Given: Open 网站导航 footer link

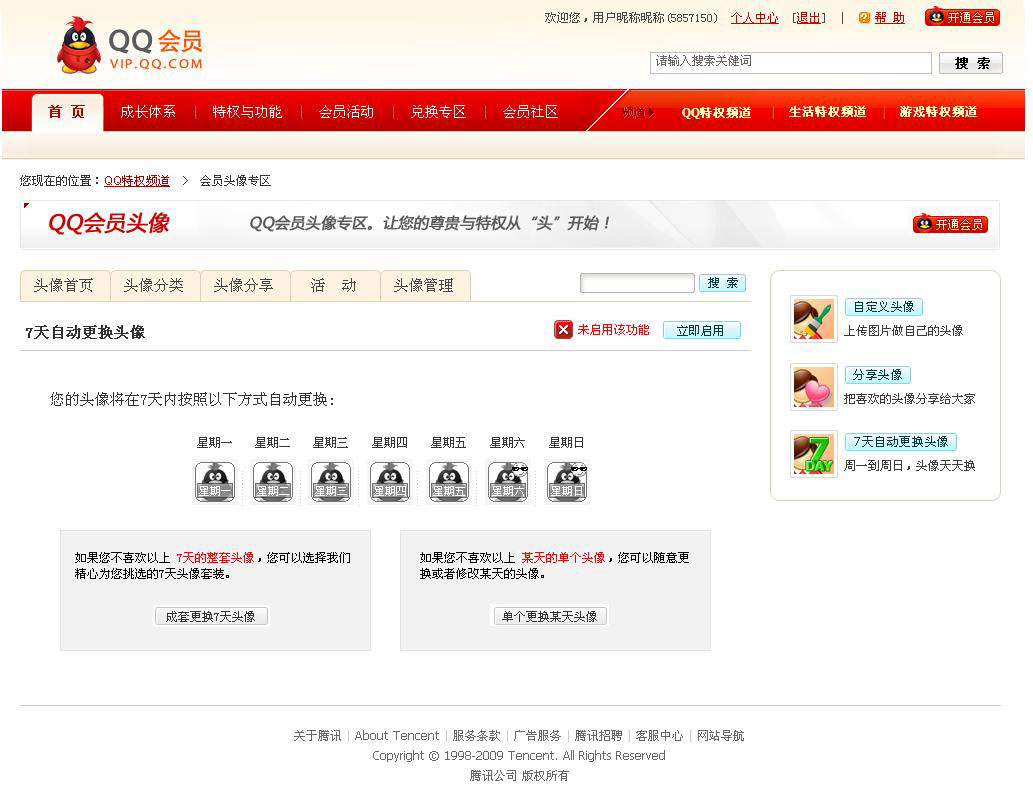Looking at the screenshot, I should (721, 736).
